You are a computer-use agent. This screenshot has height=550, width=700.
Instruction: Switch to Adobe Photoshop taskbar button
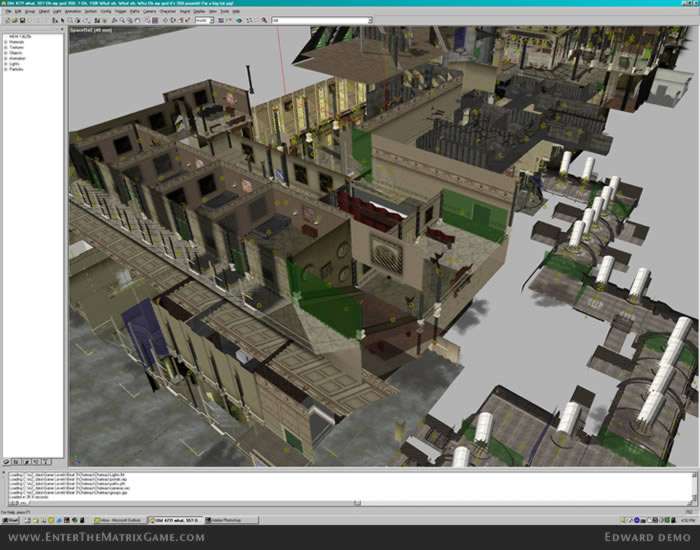point(230,520)
